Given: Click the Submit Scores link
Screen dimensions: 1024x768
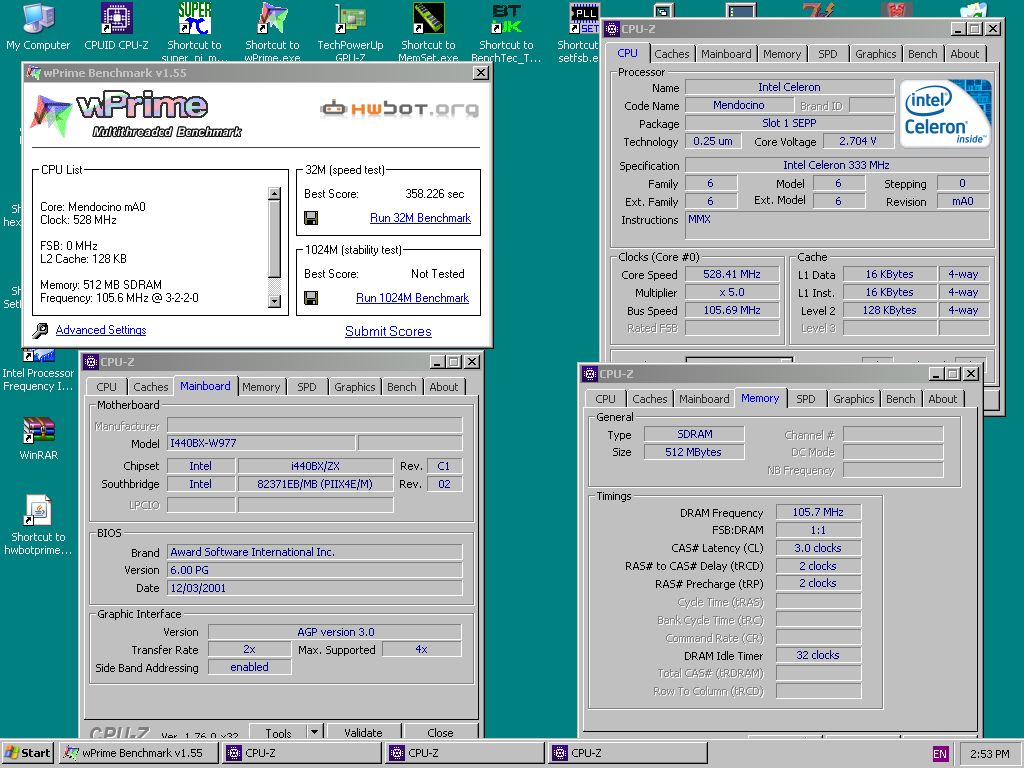Looking at the screenshot, I should click(388, 331).
